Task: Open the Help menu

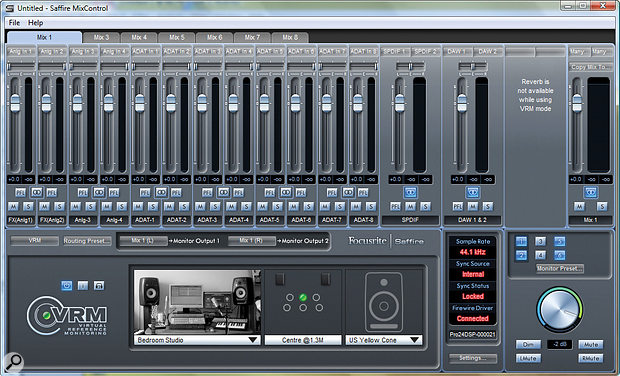Action: [x=36, y=23]
